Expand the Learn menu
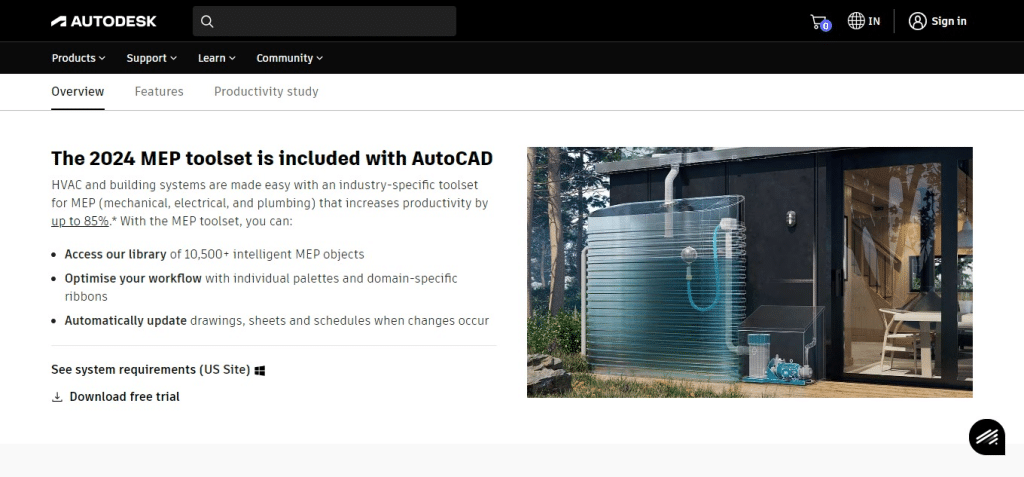Viewport: 1024px width, 477px height. [x=217, y=58]
